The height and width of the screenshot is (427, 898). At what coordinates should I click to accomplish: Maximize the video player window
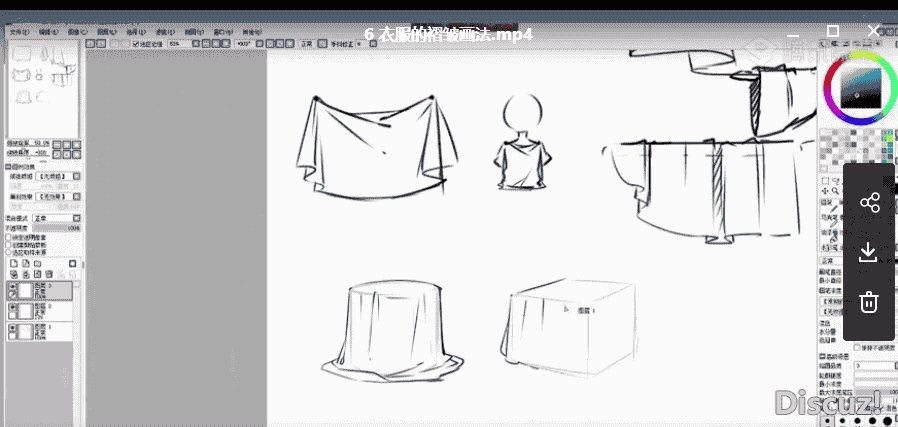pos(833,30)
